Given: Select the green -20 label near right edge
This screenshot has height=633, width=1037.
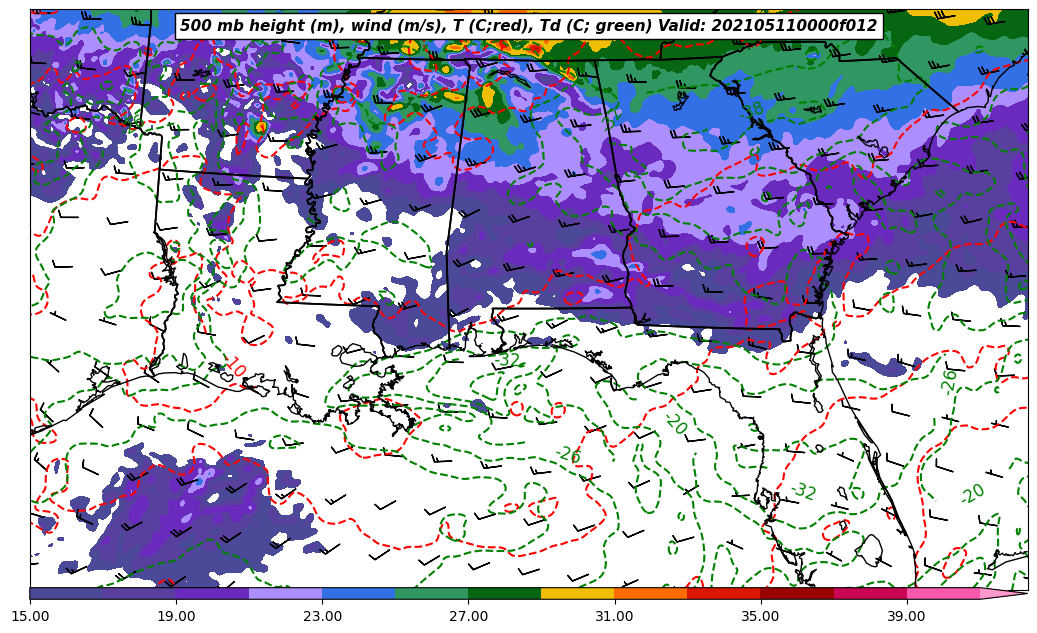Looking at the screenshot, I should point(972,493).
